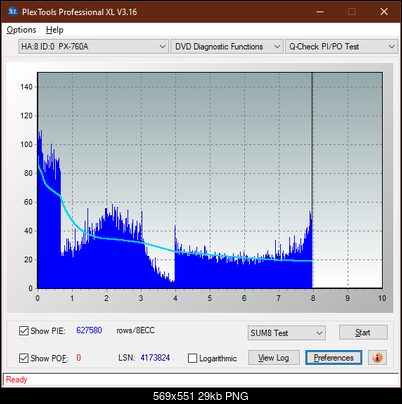
Task: Click the PlexTools XL app icon in title bar
Action: [x=13, y=12]
